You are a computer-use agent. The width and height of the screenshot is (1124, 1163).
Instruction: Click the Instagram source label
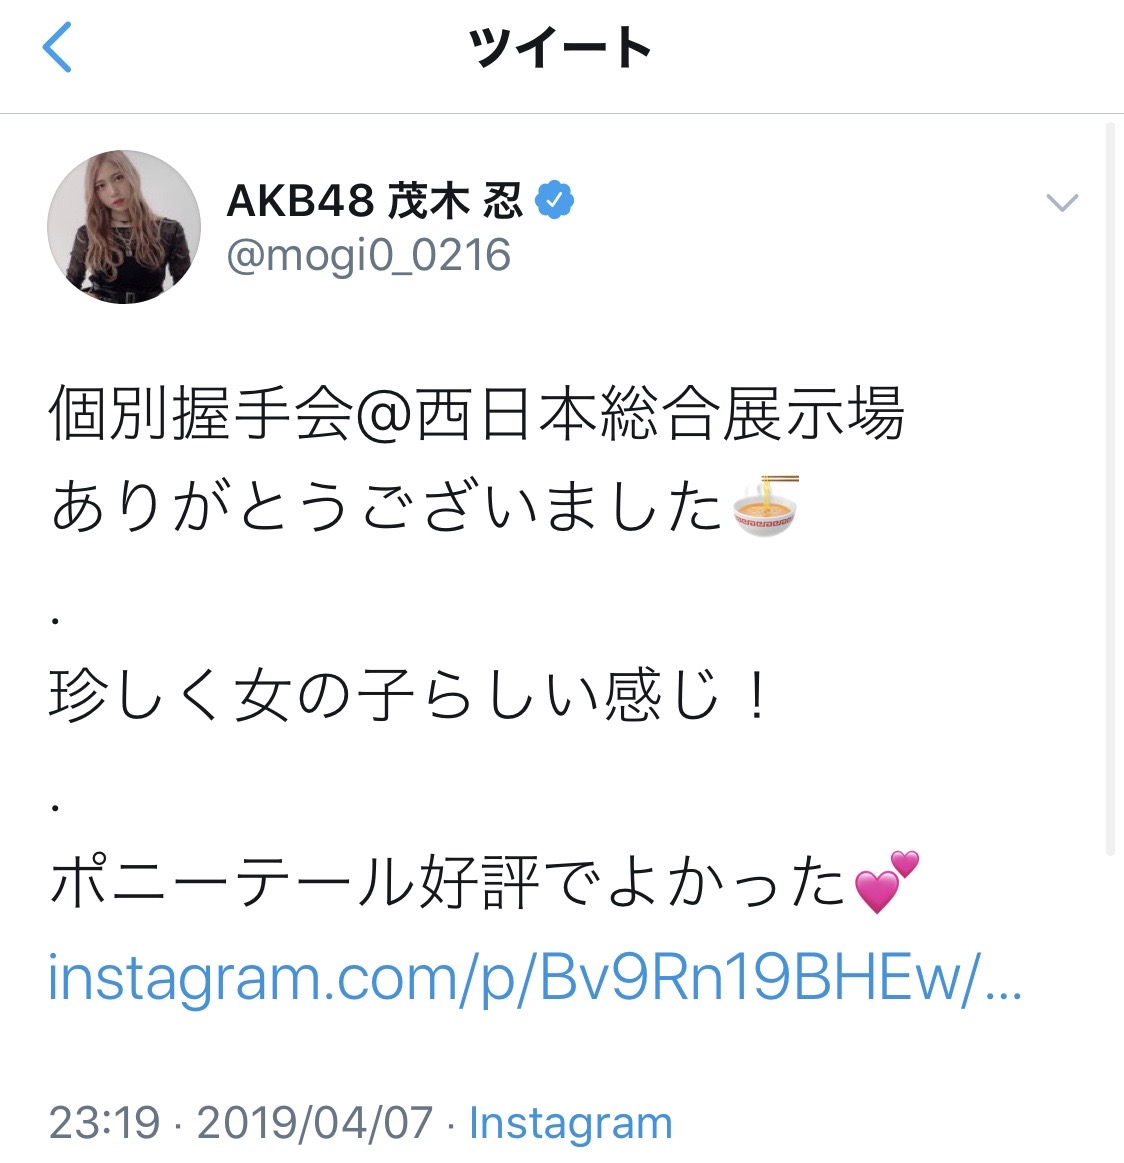pos(570,1123)
